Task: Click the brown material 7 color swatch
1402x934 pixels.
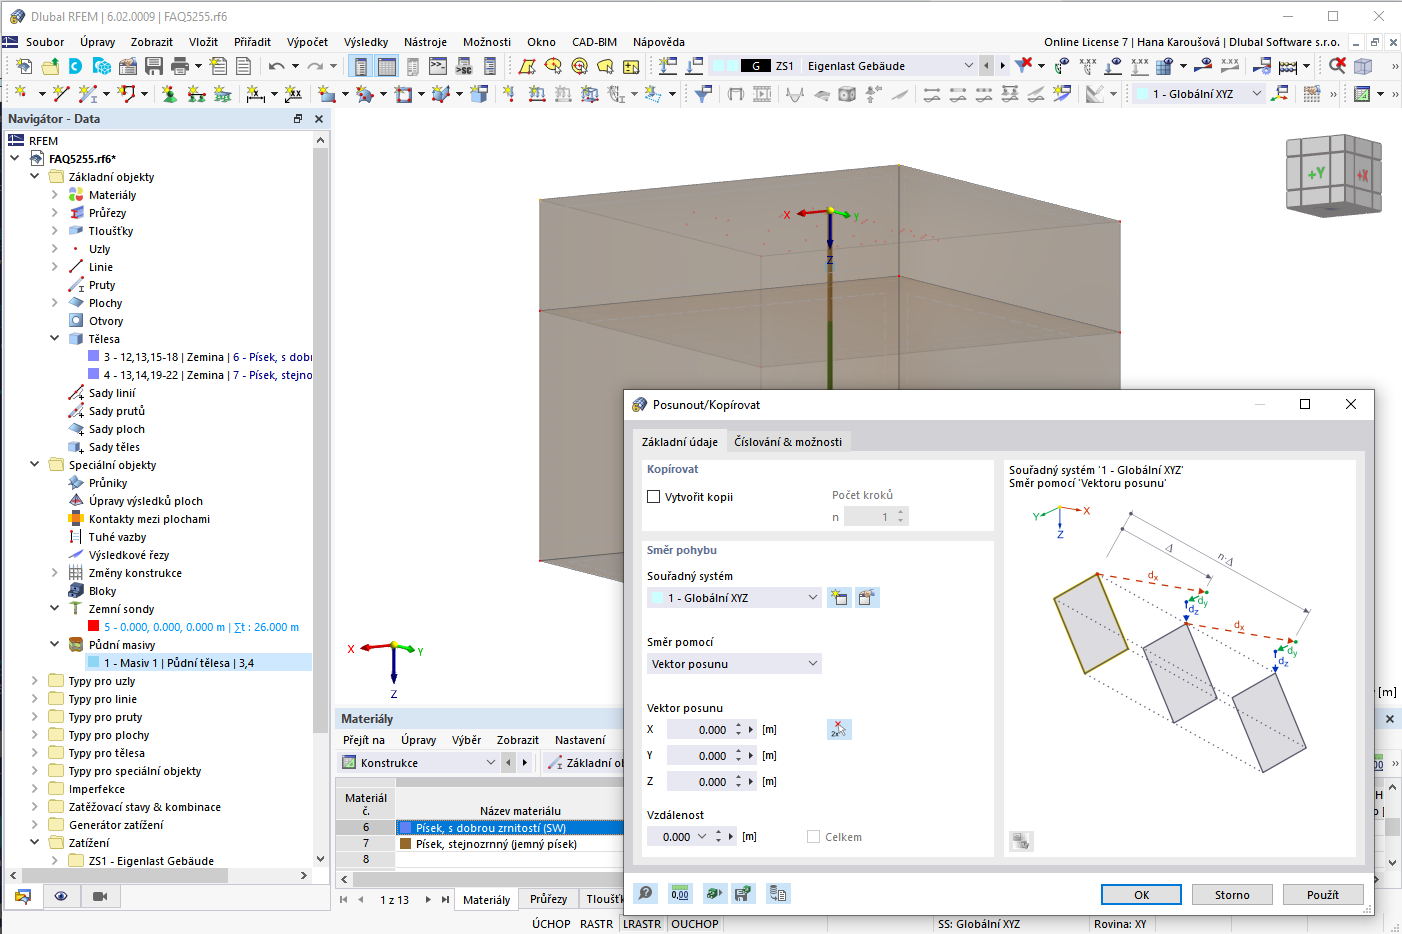Action: pos(406,844)
